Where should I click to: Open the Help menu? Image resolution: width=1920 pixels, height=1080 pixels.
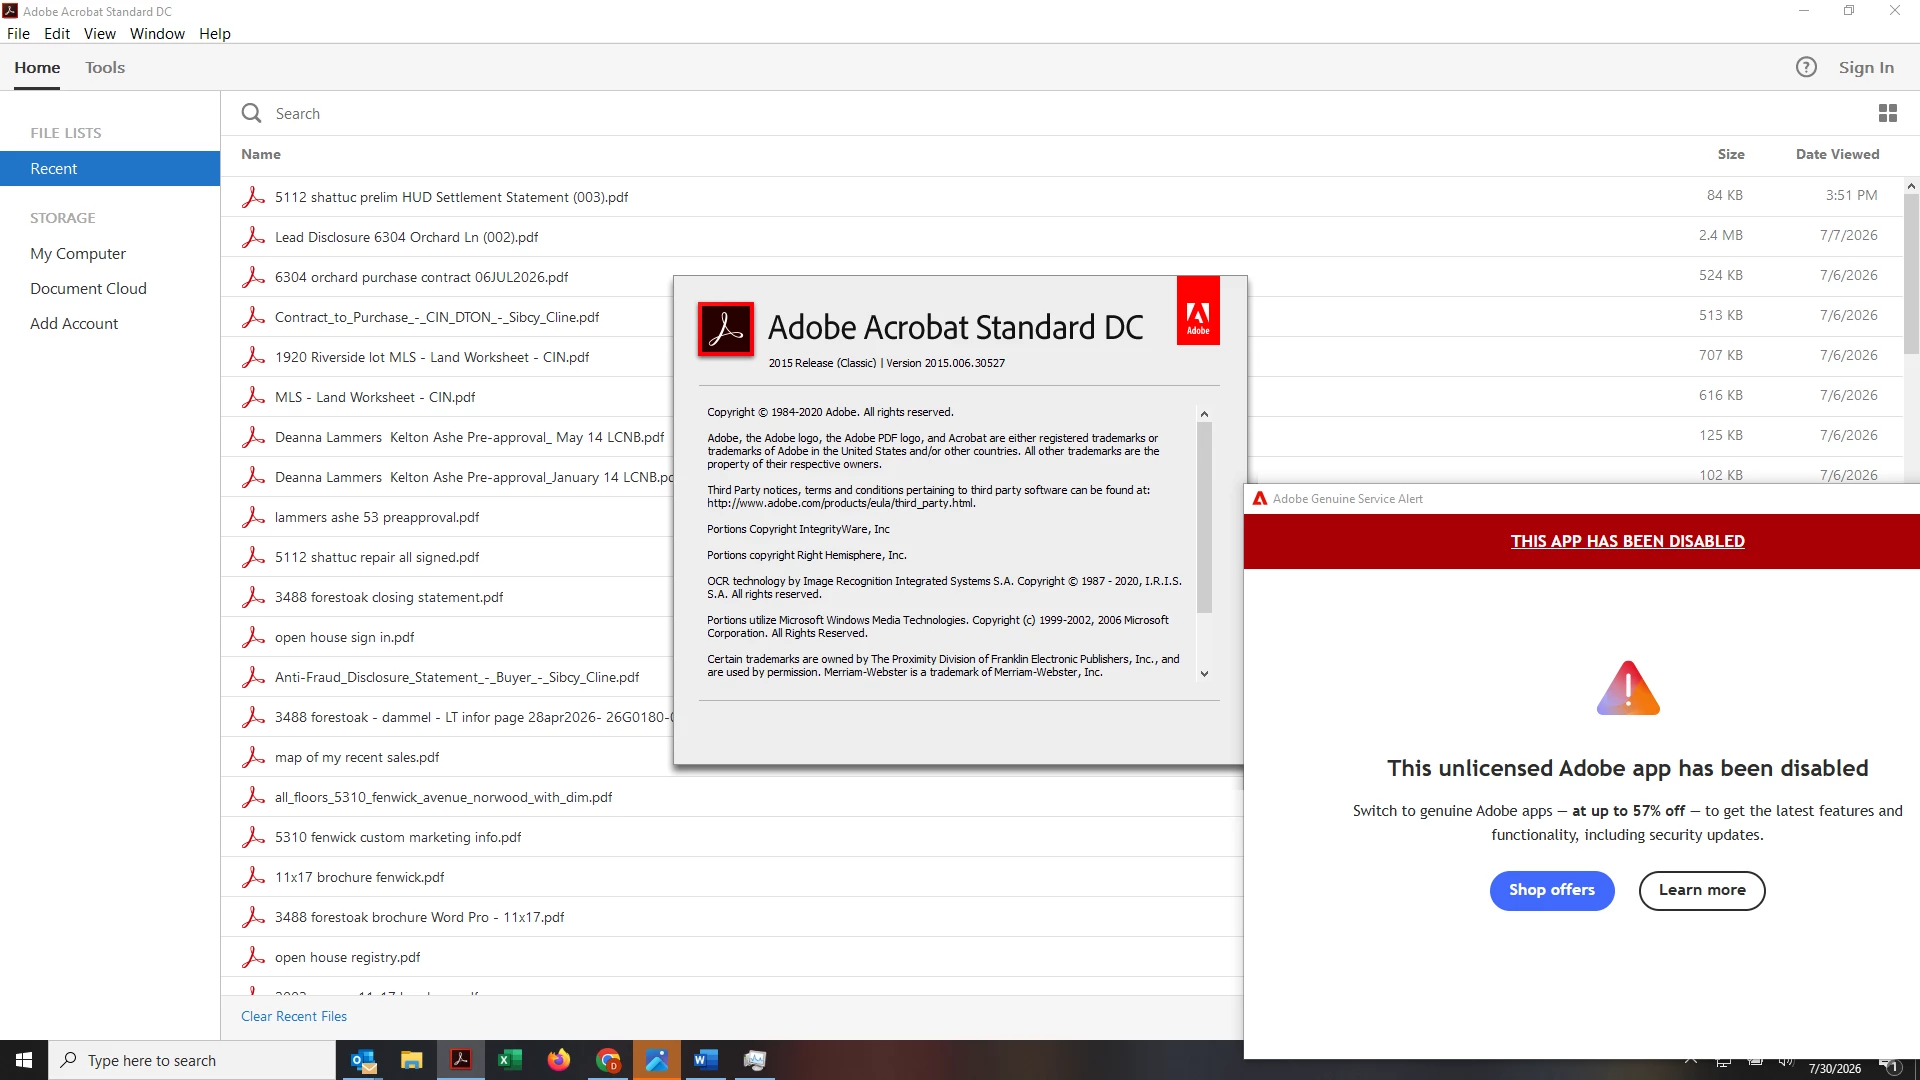click(215, 33)
